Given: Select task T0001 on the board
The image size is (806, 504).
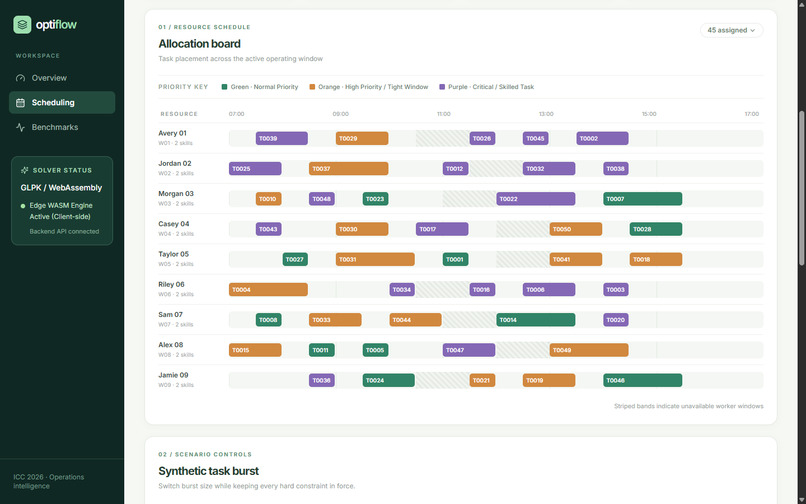Looking at the screenshot, I should point(455,260).
